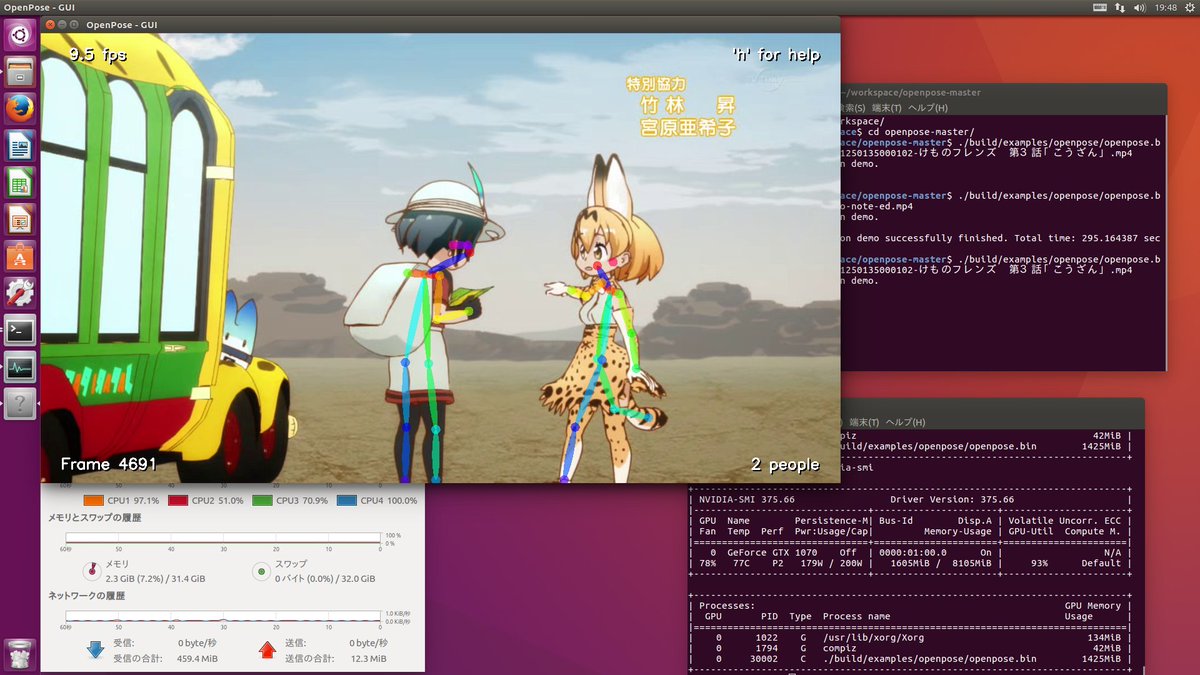The width and height of the screenshot is (1200, 675).
Task: Minimize the OpenPose GUI window
Action: [64, 24]
